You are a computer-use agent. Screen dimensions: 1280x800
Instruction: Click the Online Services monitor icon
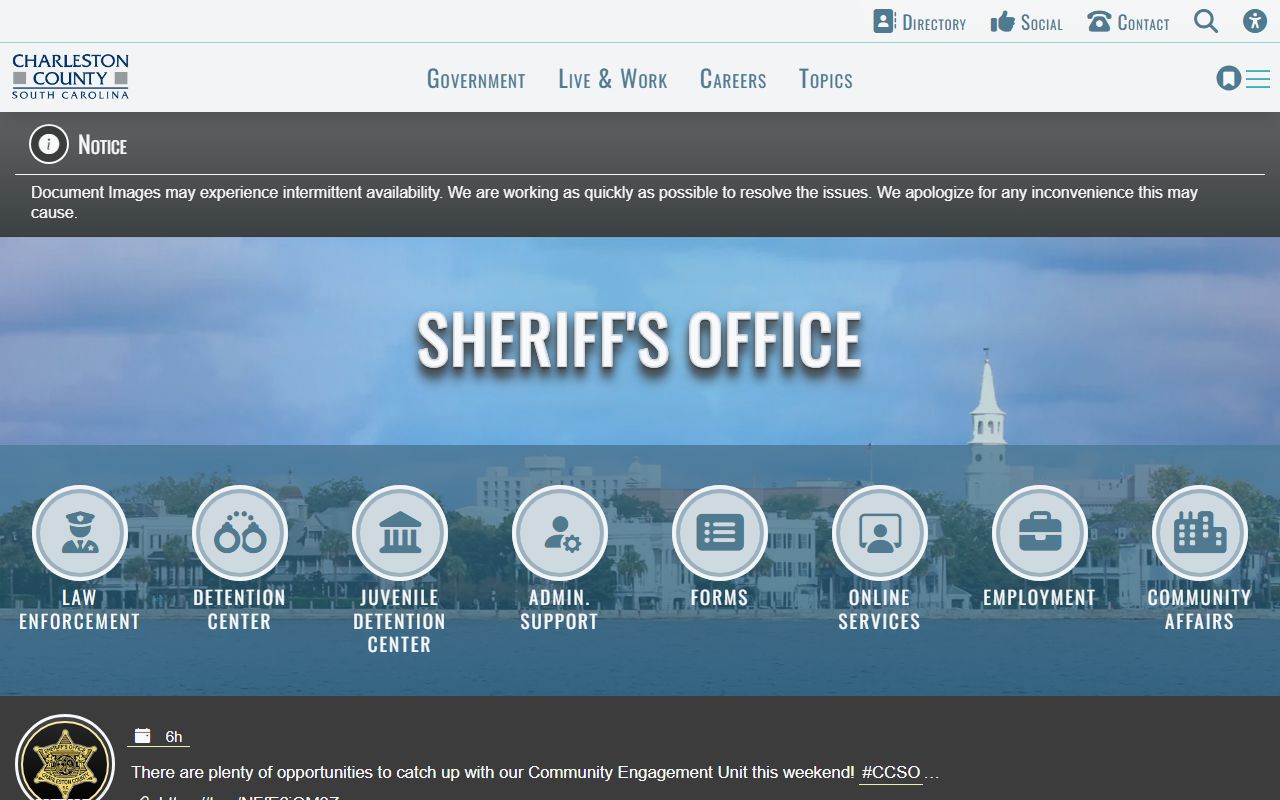point(880,533)
